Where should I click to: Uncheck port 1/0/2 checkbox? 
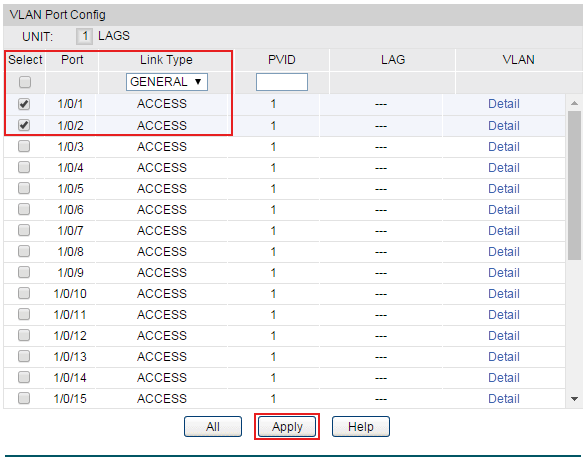click(x=24, y=125)
